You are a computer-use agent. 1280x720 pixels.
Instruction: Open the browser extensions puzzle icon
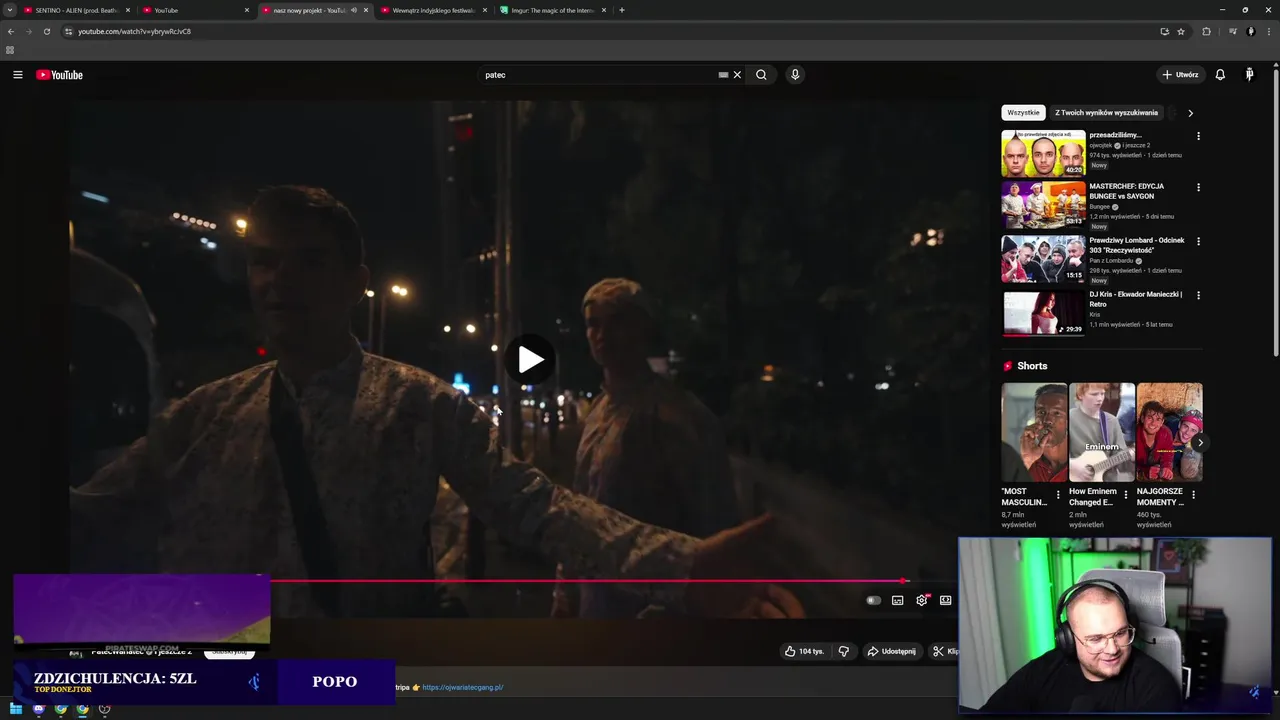coord(1206,31)
